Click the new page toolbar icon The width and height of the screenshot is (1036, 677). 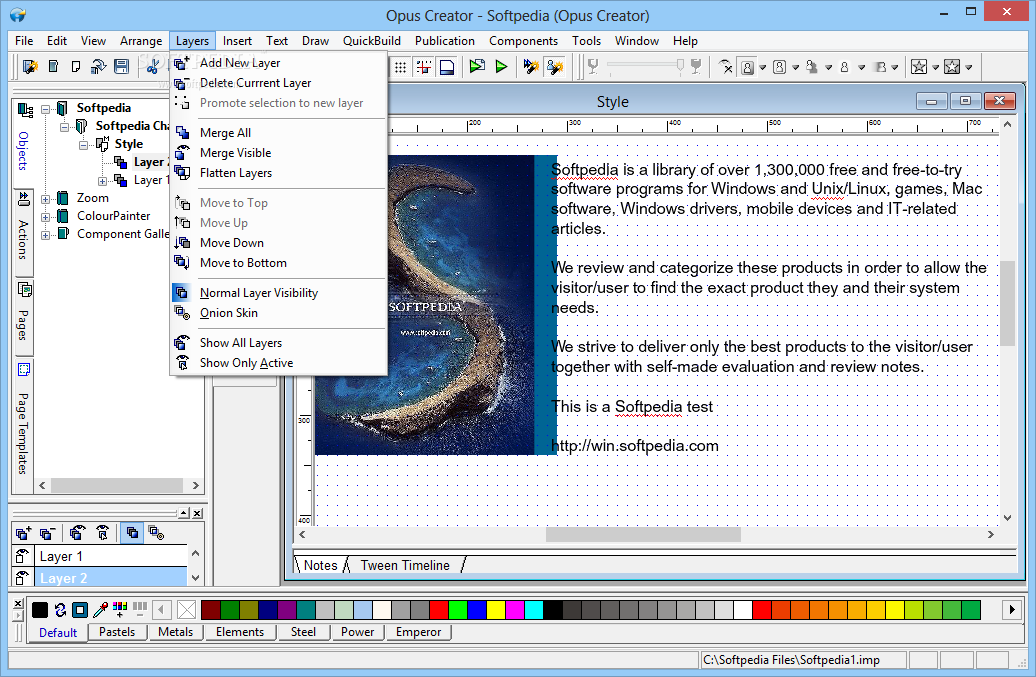click(76, 67)
